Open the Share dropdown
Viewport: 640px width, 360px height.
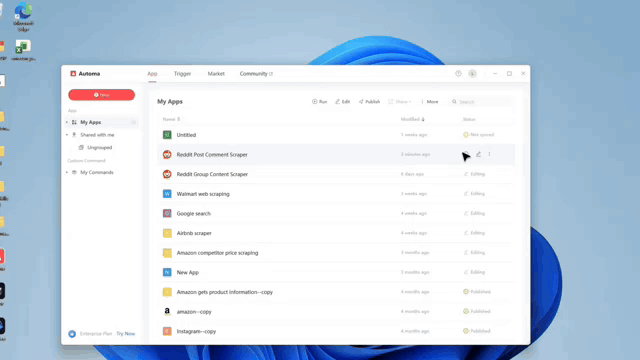pos(400,102)
